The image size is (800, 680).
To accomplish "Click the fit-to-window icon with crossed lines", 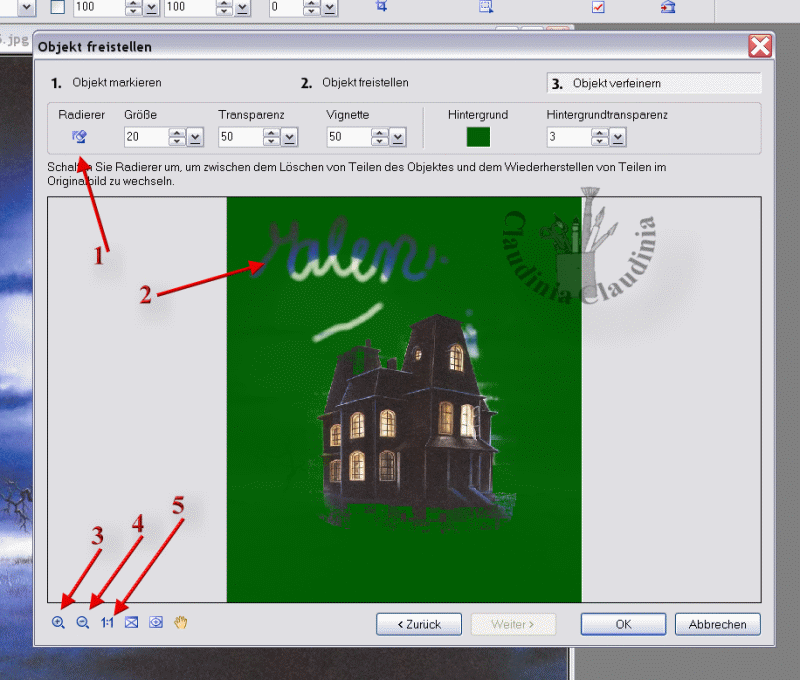I will [x=132, y=622].
